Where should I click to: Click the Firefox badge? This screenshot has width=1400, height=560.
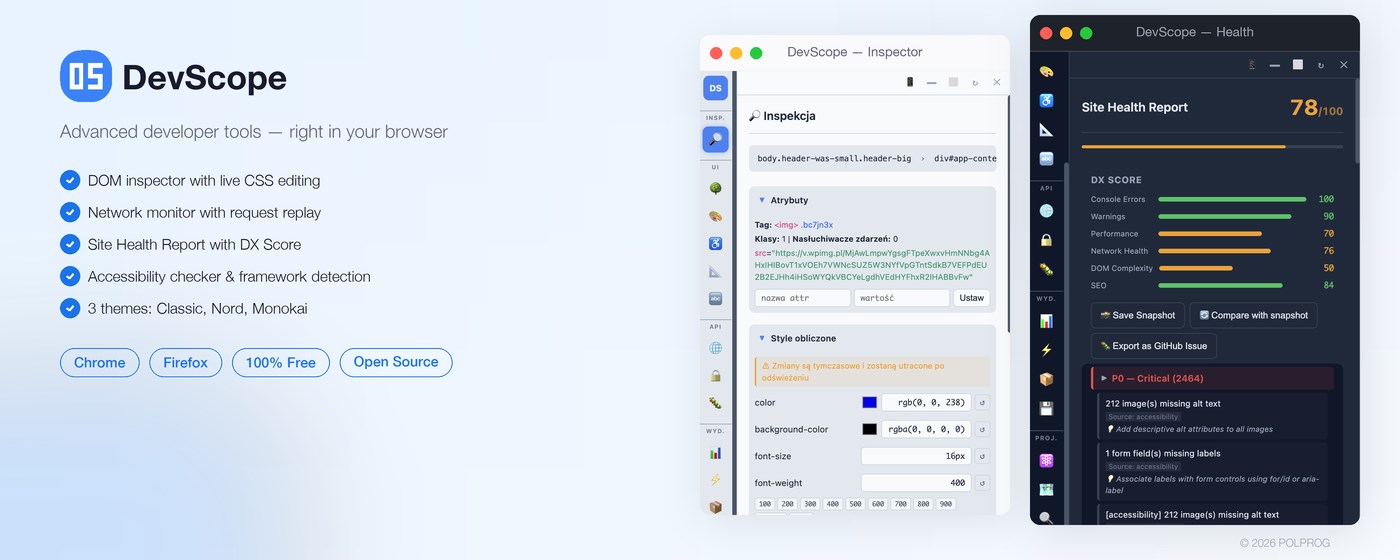186,362
